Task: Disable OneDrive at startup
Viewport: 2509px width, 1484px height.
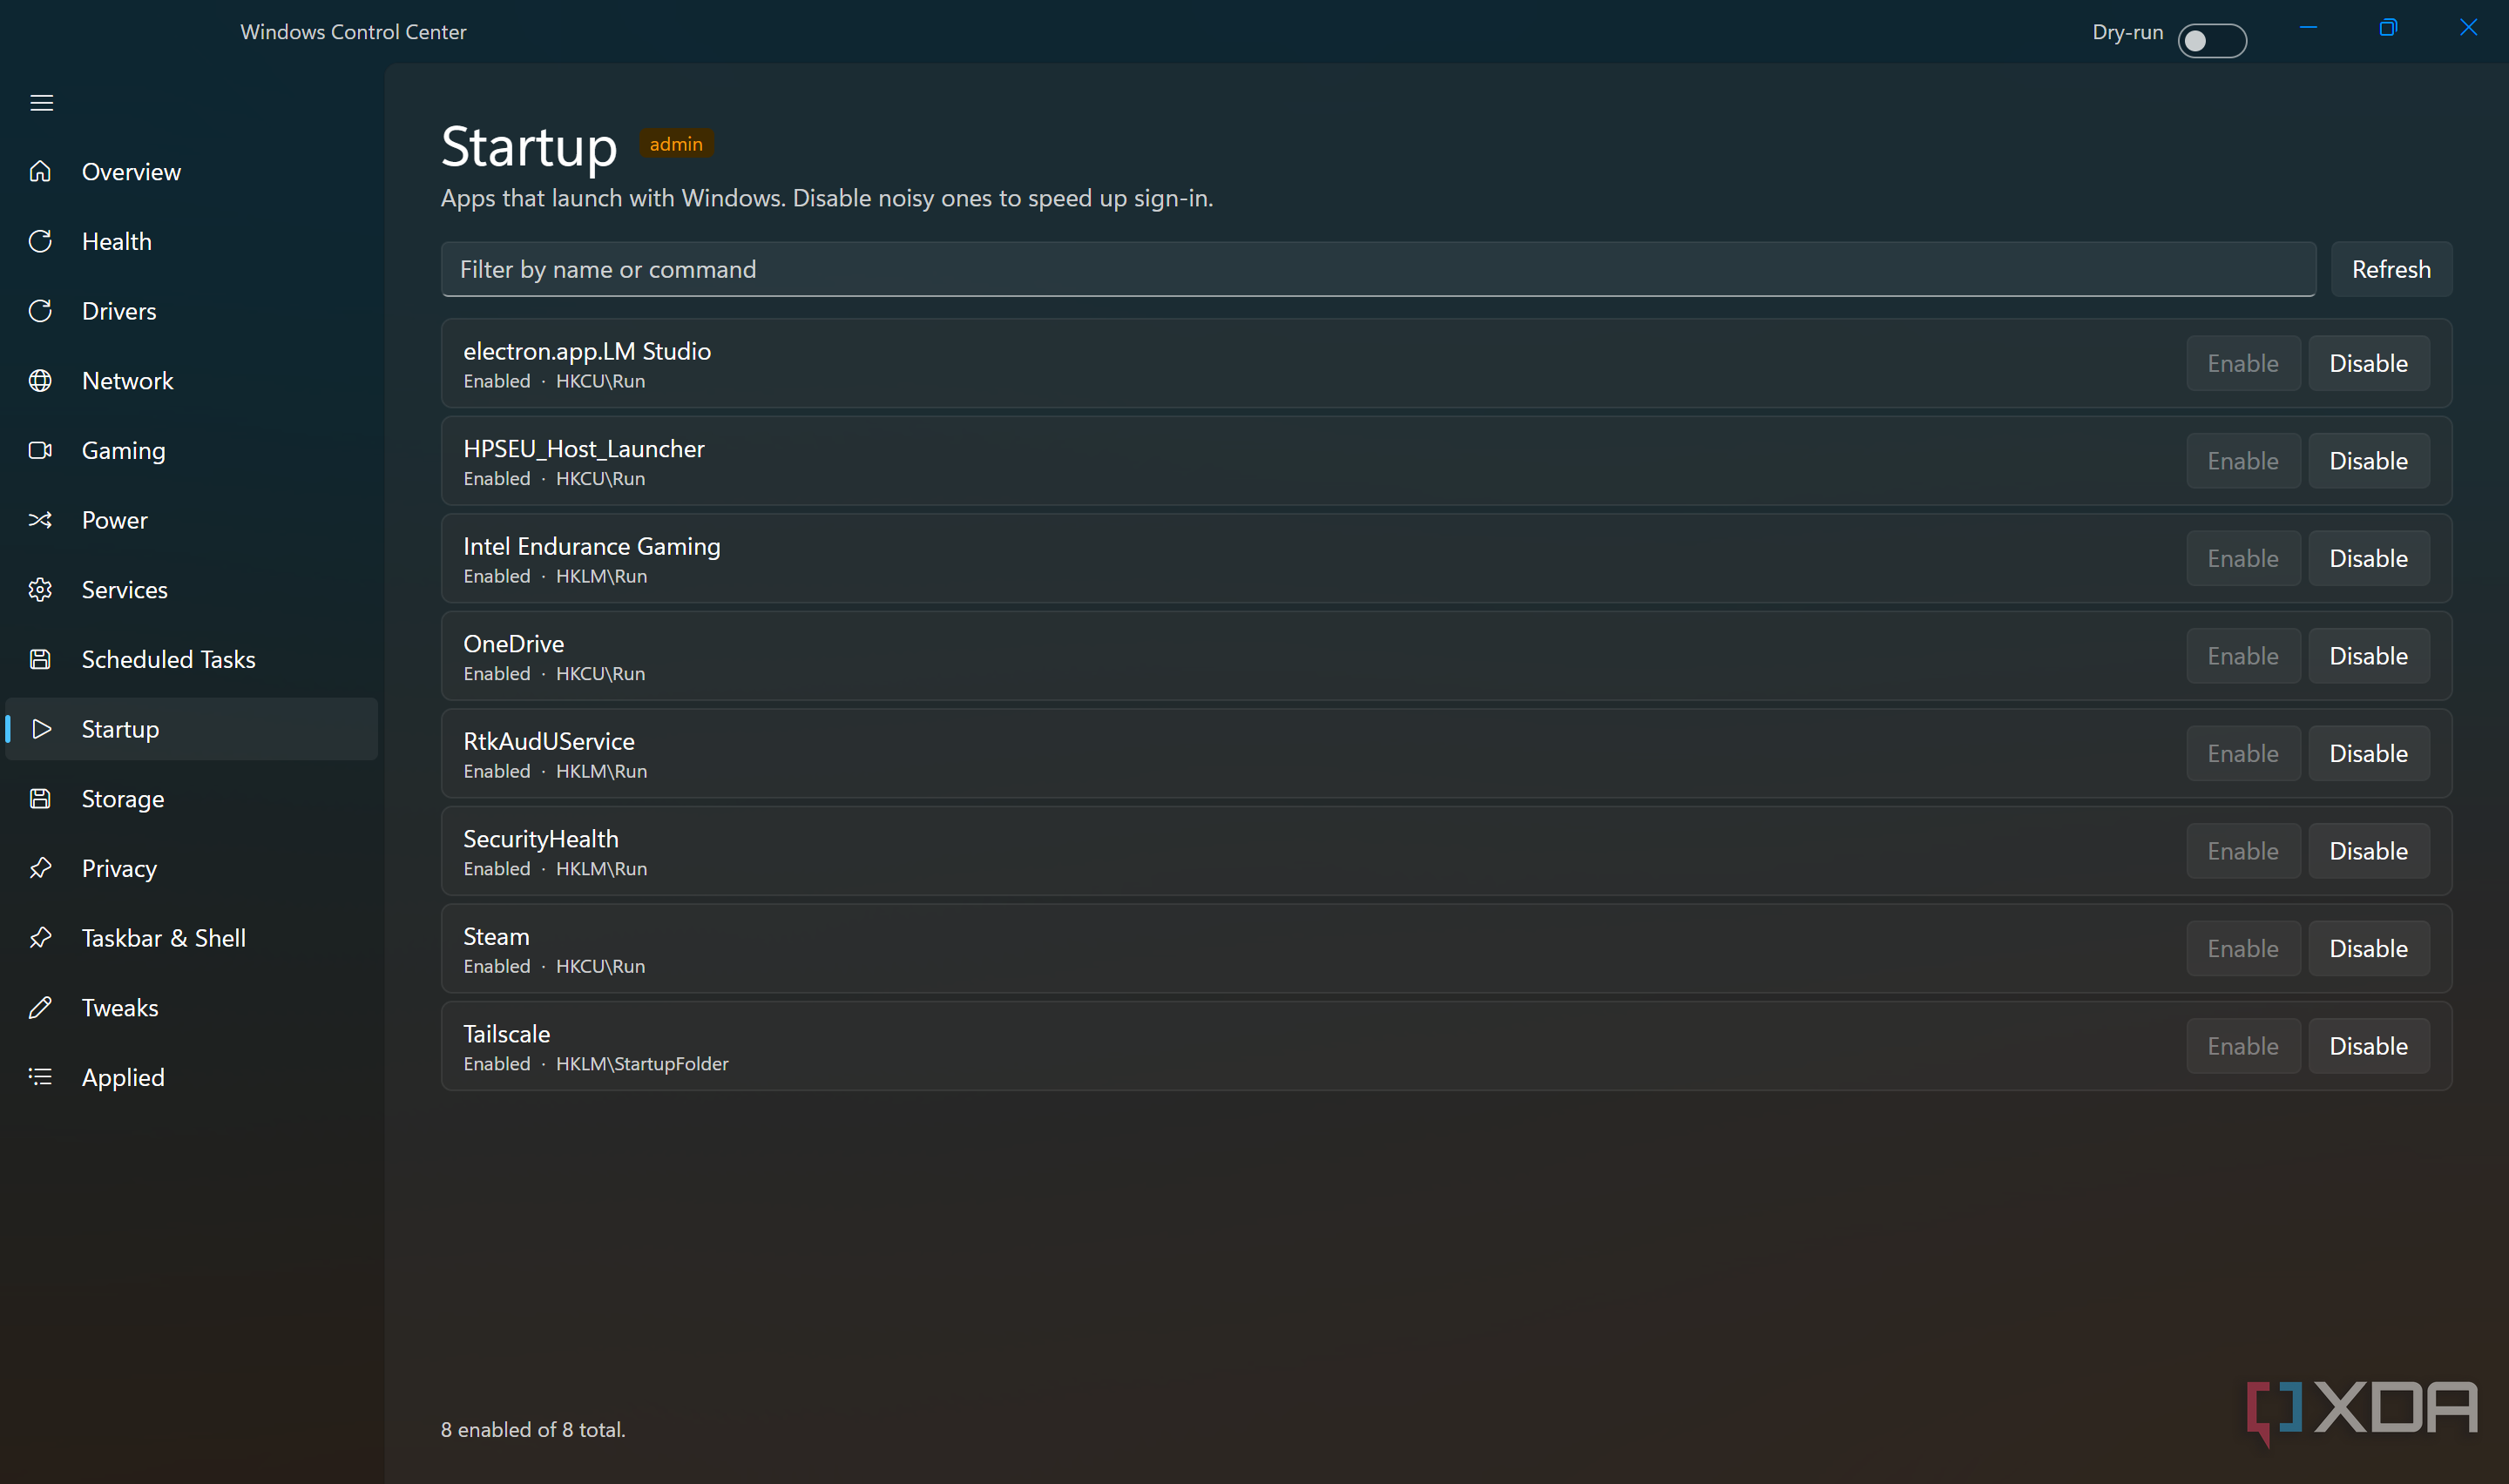Action: [x=2368, y=656]
